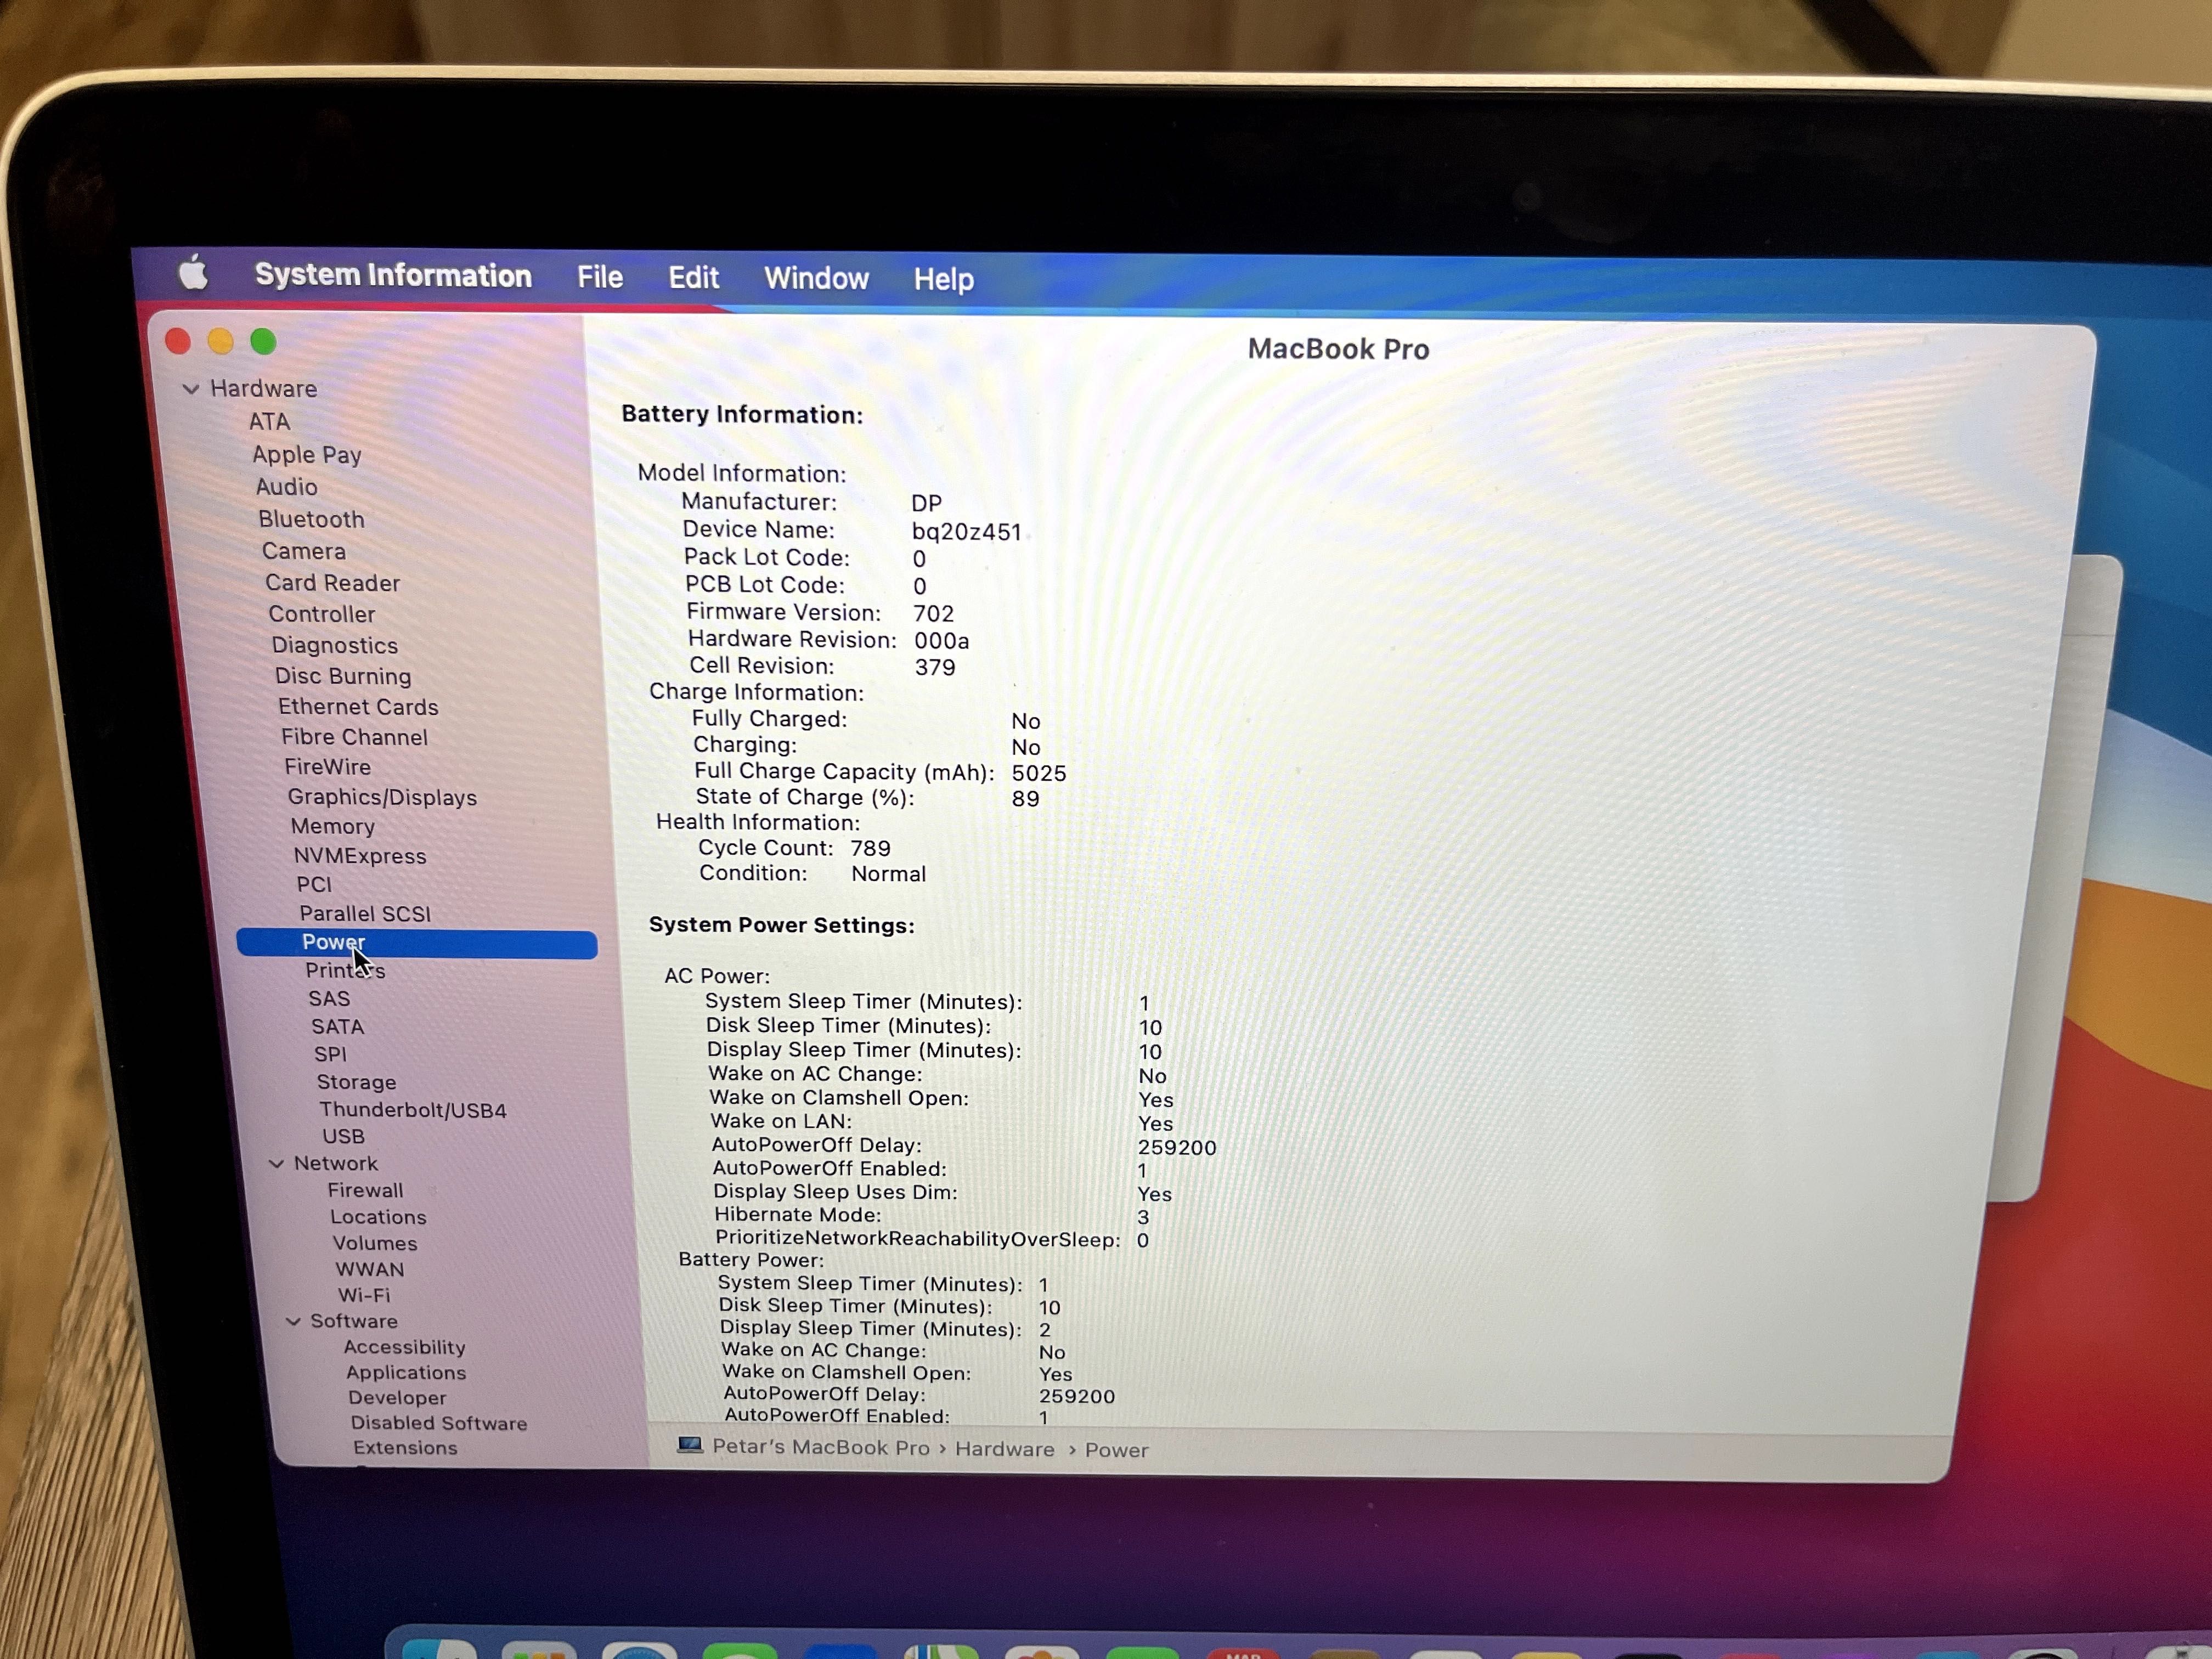
Task: Click the Full Charge Capacity value 5025
Action: click(x=1039, y=773)
